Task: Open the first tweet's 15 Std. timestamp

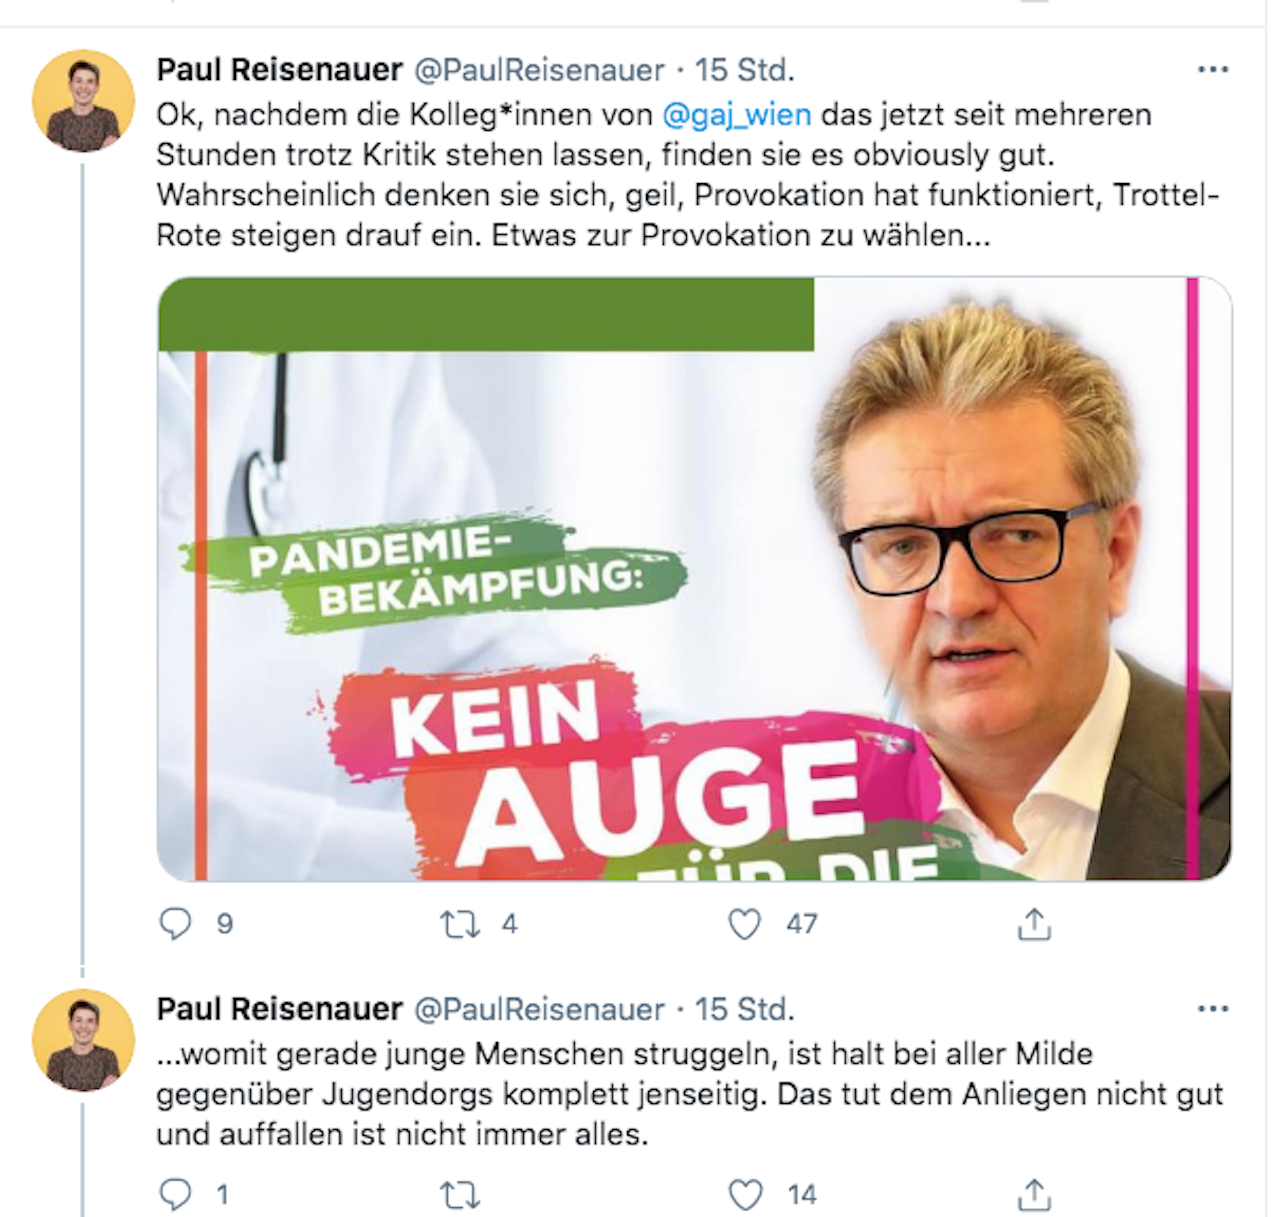Action: [x=744, y=70]
